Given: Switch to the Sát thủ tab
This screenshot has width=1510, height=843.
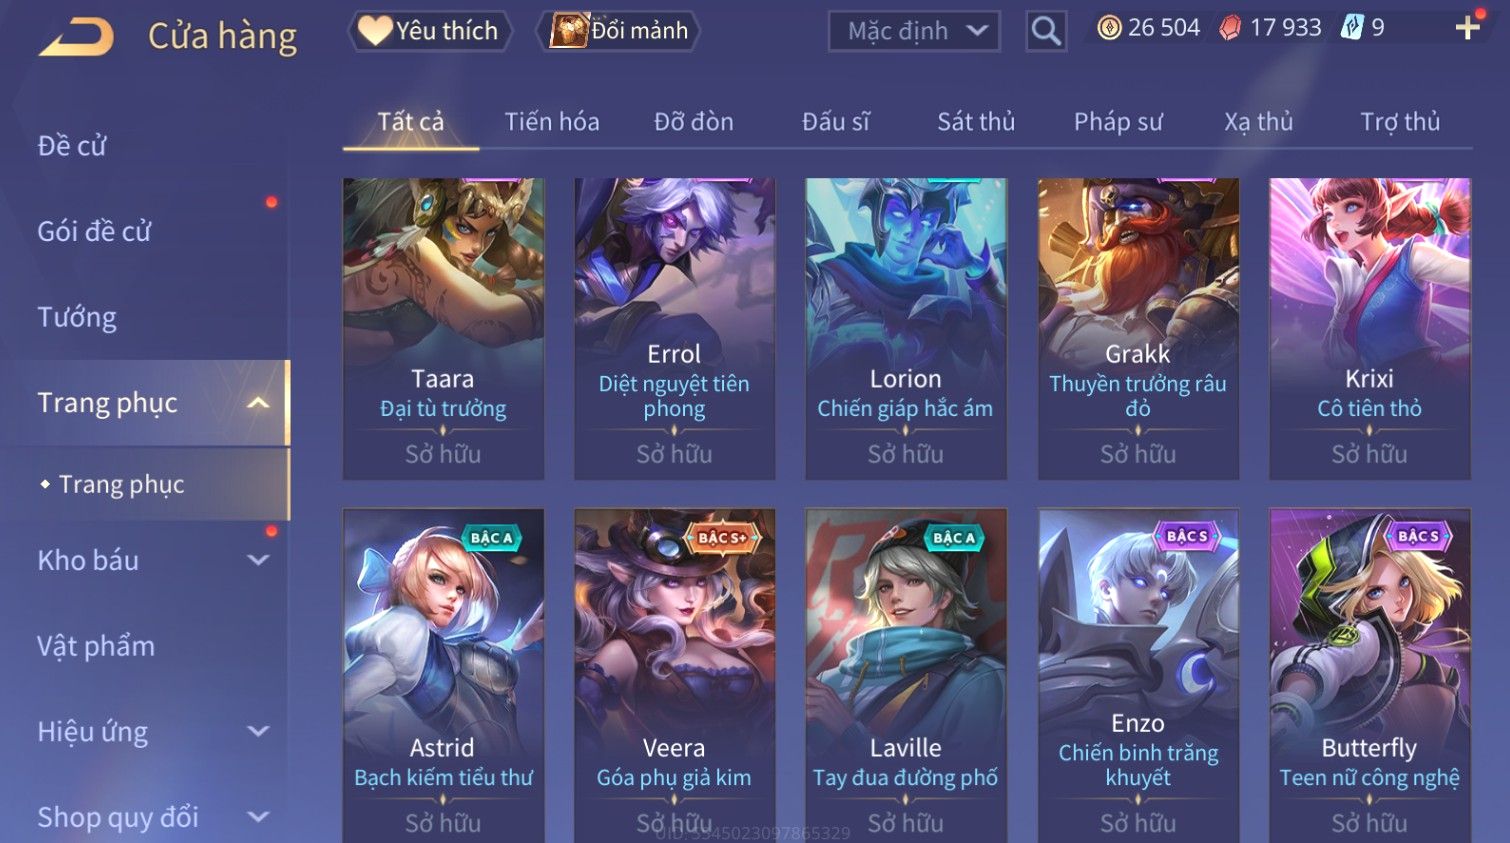Looking at the screenshot, I should [976, 122].
